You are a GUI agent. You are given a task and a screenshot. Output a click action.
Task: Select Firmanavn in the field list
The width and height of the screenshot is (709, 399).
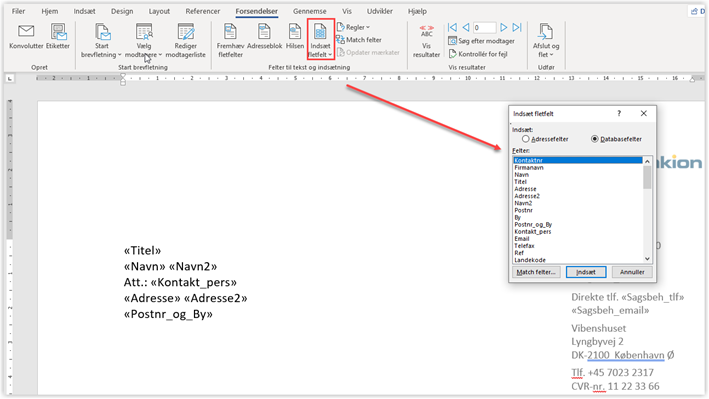(x=577, y=167)
